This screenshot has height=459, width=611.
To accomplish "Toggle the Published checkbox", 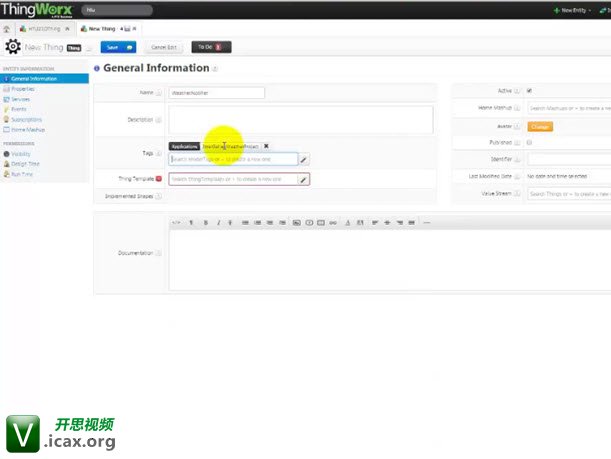I will [529, 143].
